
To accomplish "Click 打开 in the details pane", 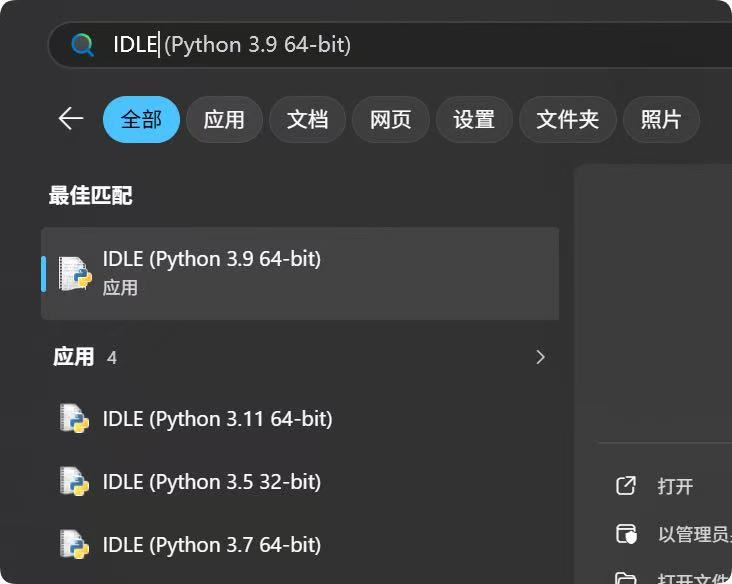I will click(675, 486).
